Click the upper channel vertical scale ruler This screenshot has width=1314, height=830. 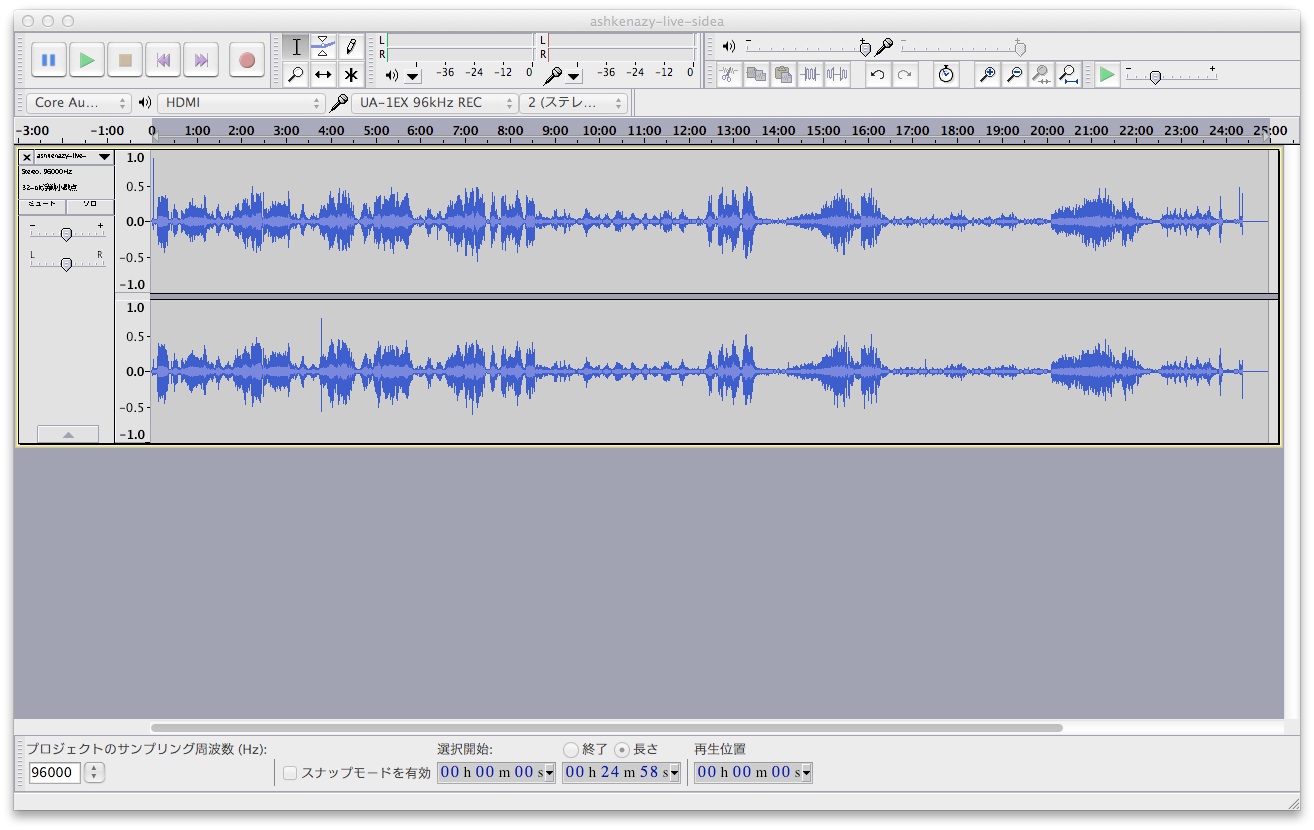pos(133,221)
